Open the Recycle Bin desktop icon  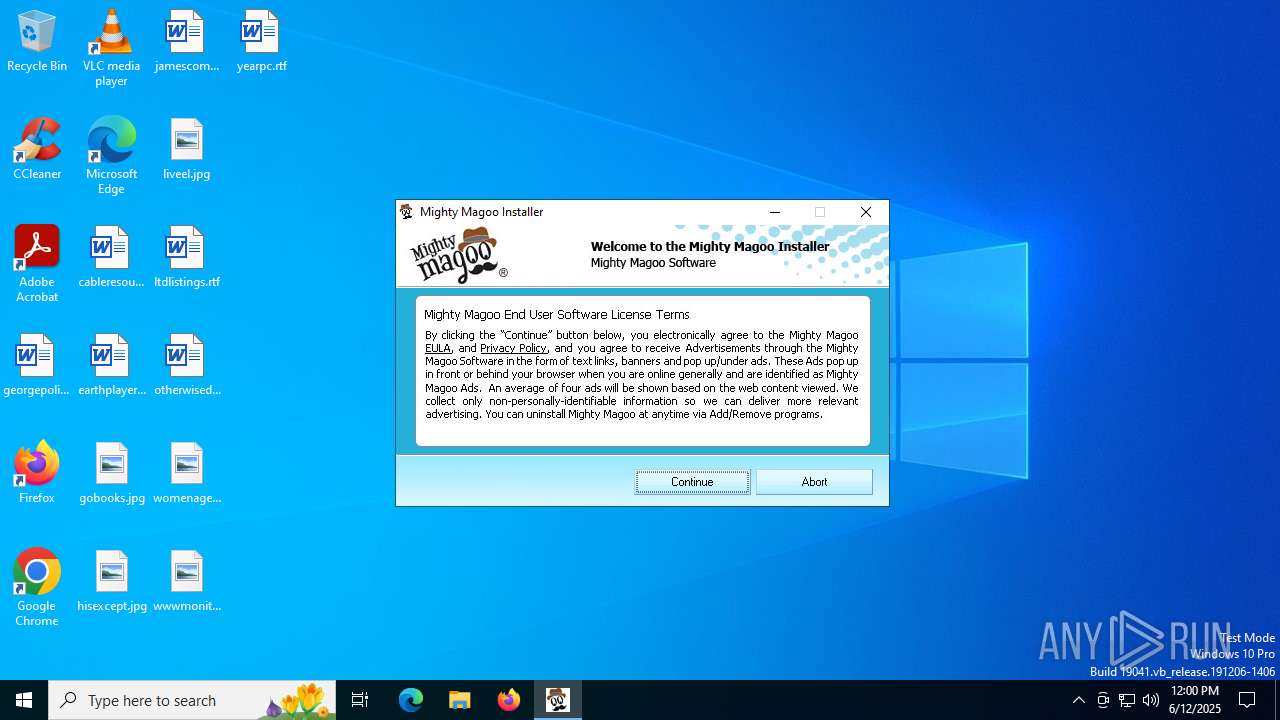tap(37, 41)
